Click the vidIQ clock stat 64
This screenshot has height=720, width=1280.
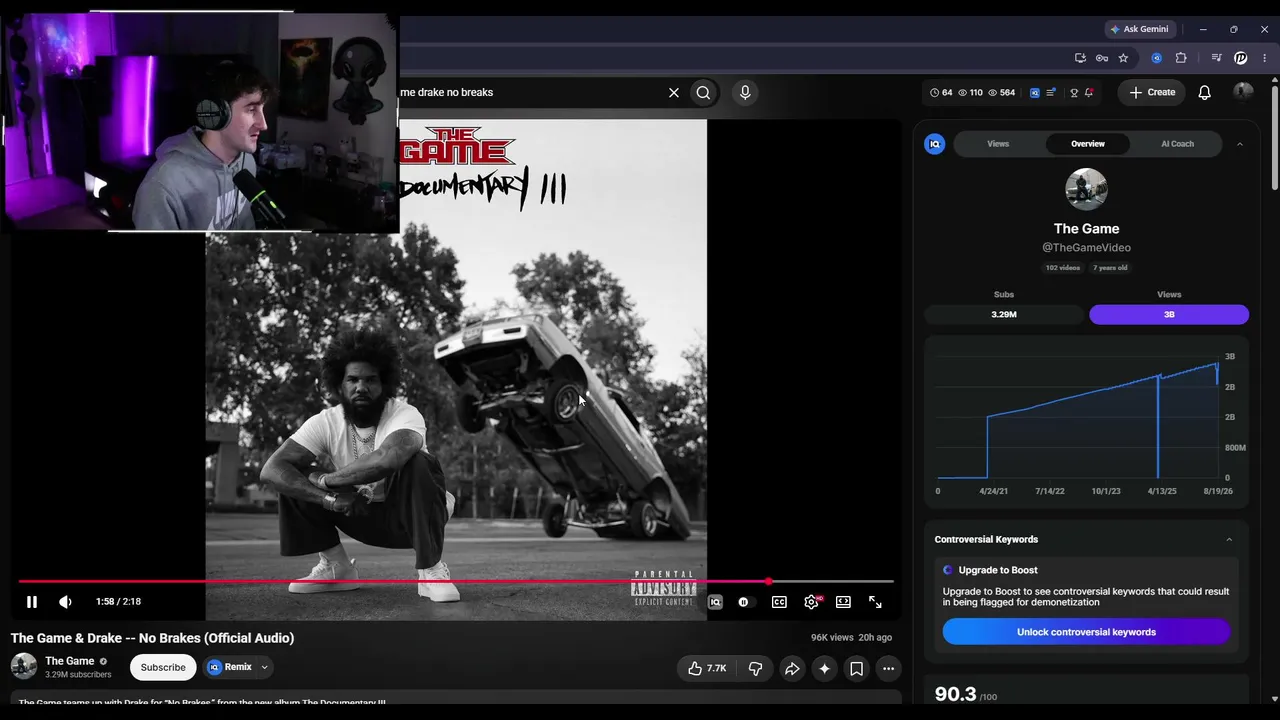(941, 92)
